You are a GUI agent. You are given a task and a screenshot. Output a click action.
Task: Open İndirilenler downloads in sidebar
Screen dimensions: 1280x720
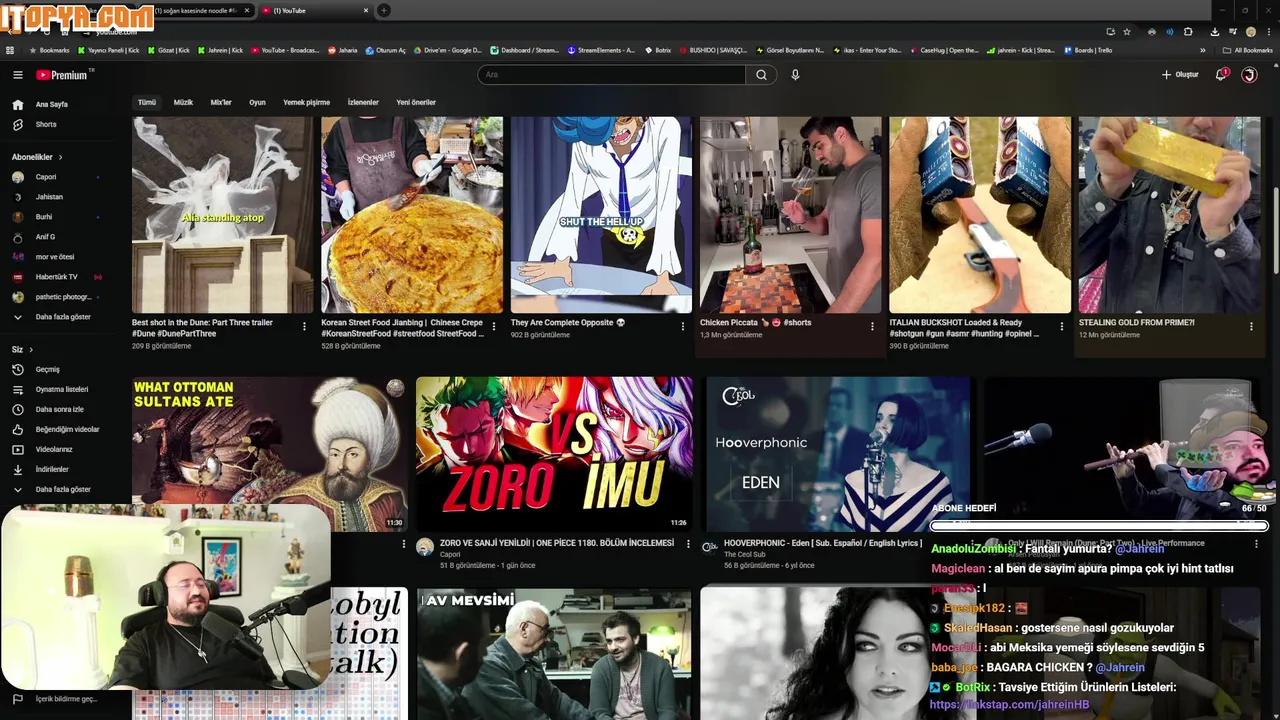coord(52,469)
